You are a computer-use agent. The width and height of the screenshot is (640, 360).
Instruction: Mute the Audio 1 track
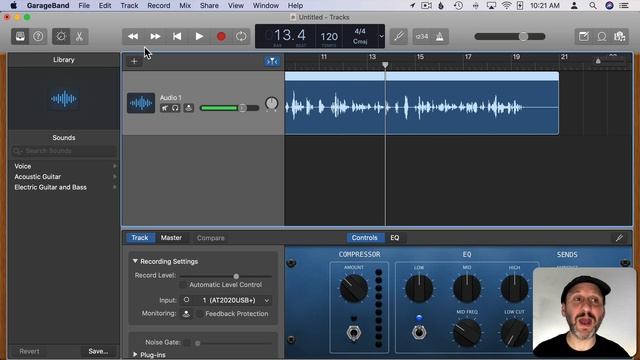pos(164,108)
